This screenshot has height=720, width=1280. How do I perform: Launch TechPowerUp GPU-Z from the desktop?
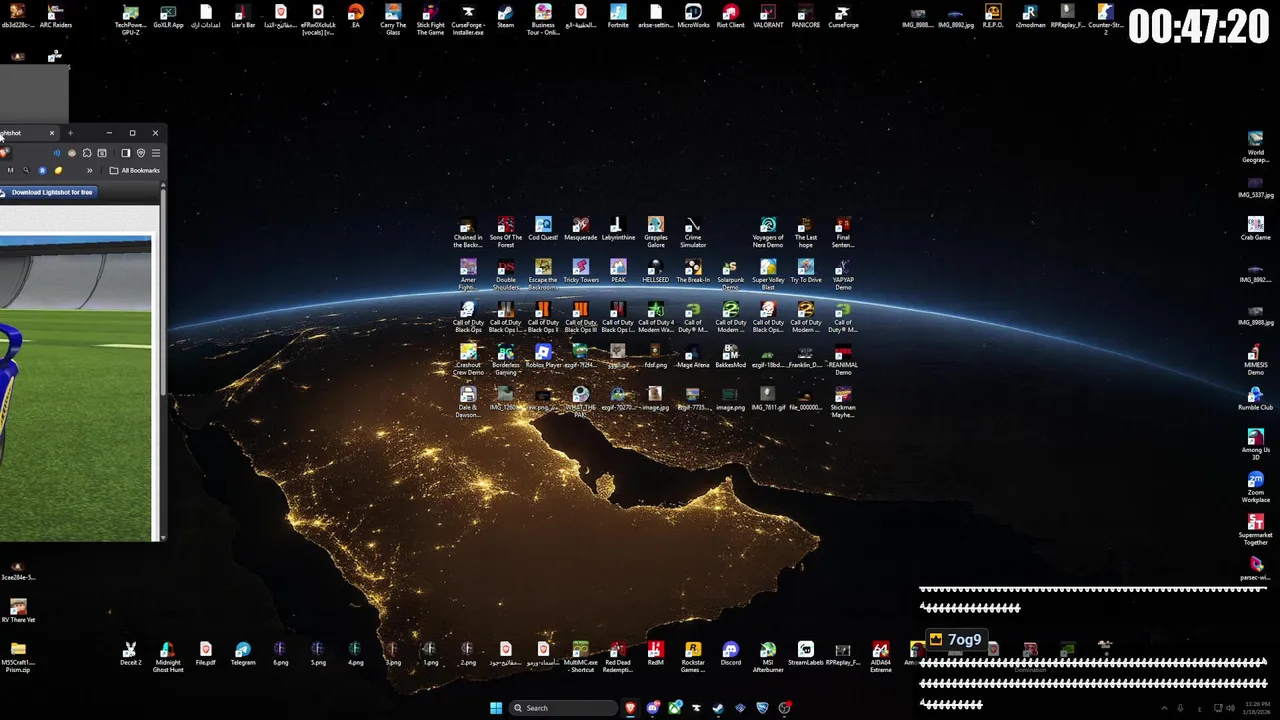[x=130, y=19]
